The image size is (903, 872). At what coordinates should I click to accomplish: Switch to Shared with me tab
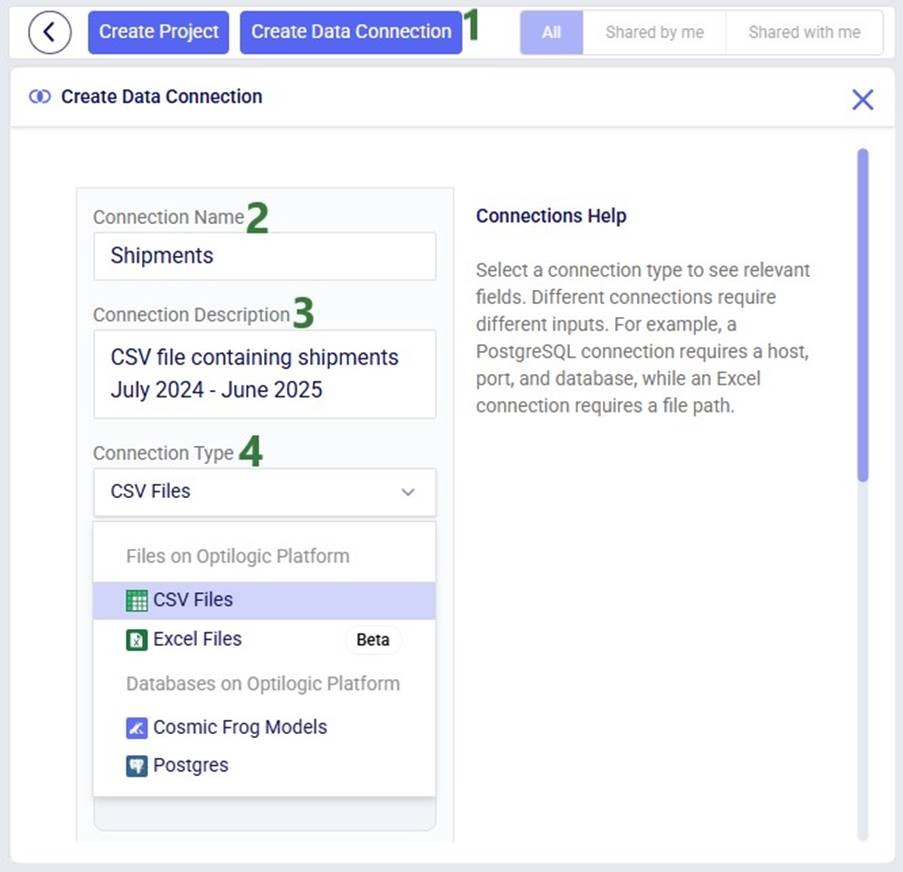[x=805, y=32]
